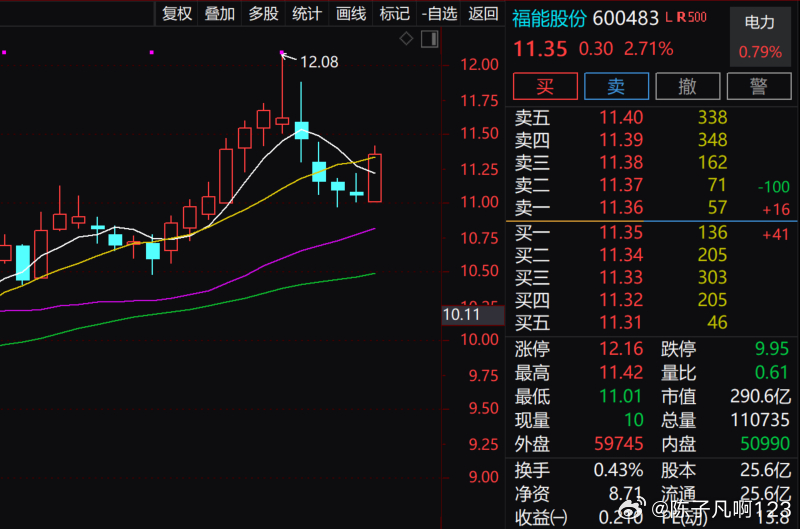Click stock name 福能股份
Screen dimensions: 800x529
click(549, 18)
